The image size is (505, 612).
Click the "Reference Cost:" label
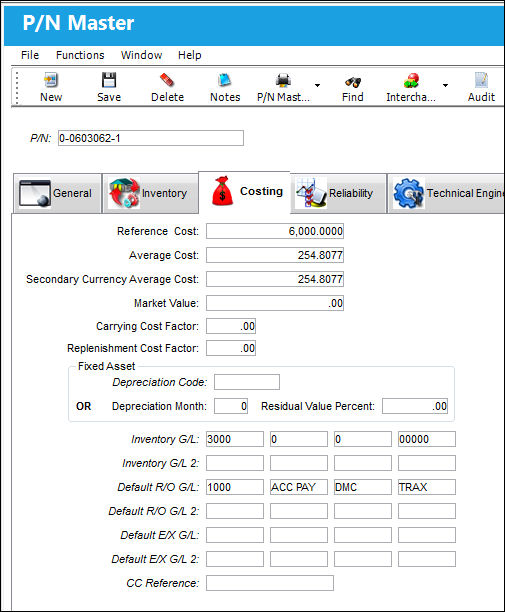pyautogui.click(x=158, y=231)
